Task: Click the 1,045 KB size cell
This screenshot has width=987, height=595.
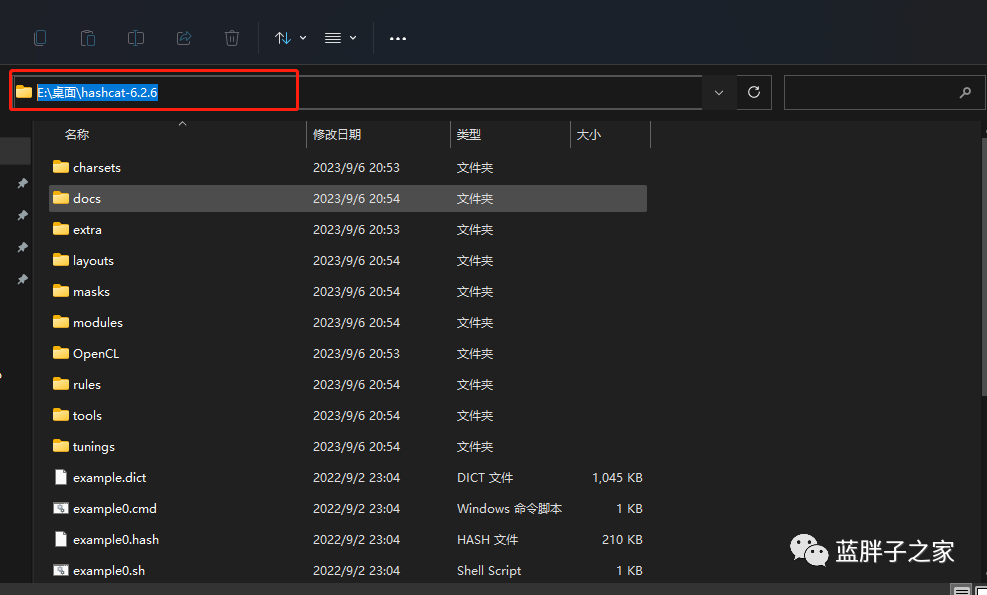Action: [x=617, y=478]
